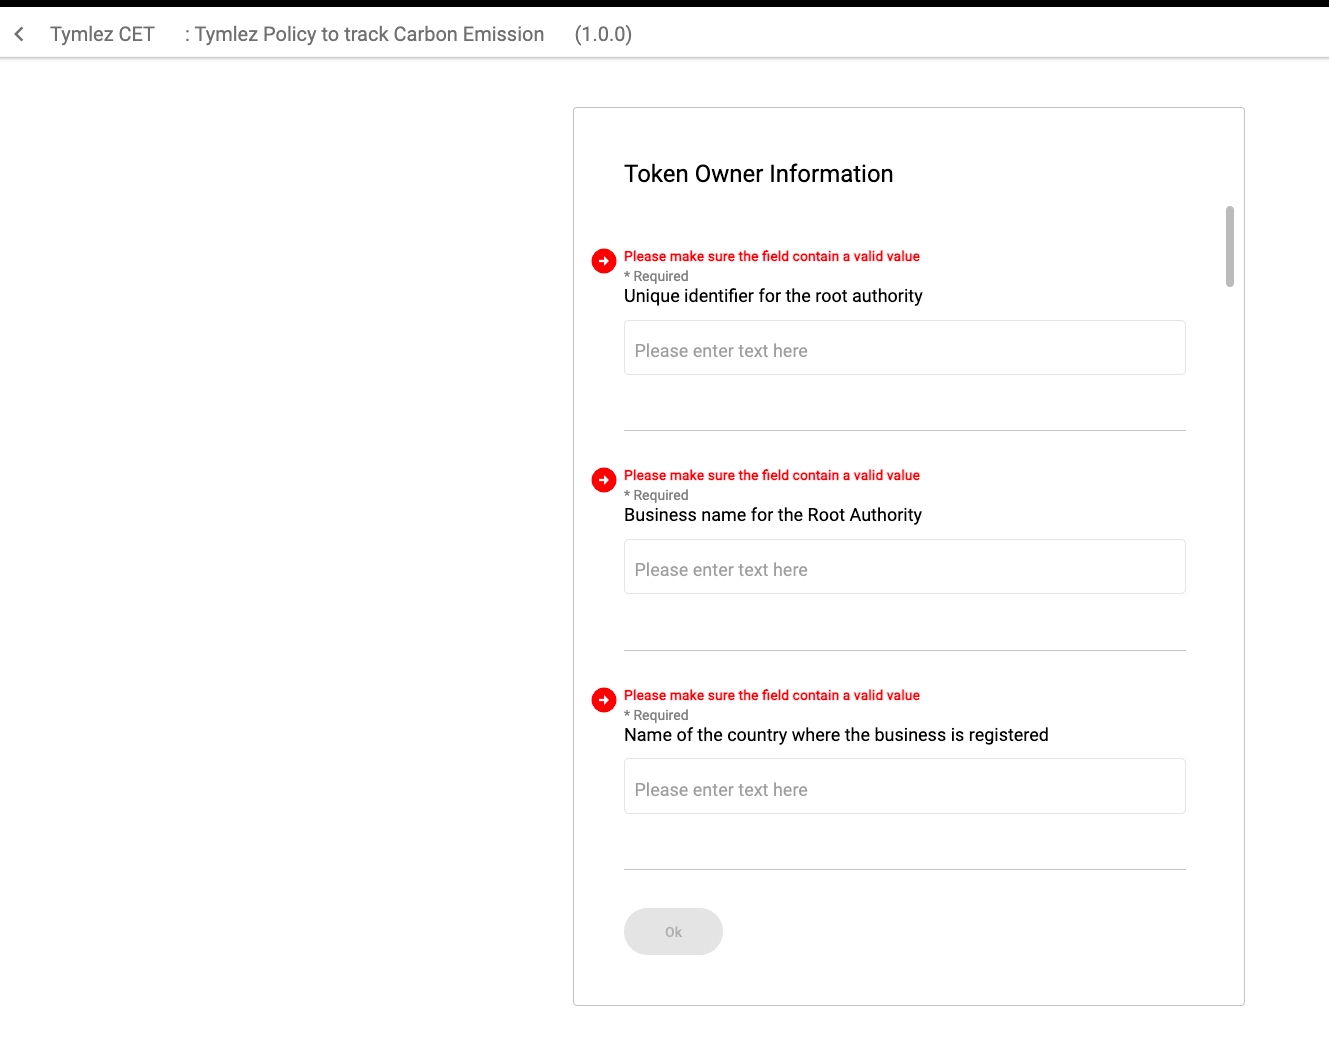Click red error icon beside Business name field
Screen dimensions: 1329x1057
(604, 480)
